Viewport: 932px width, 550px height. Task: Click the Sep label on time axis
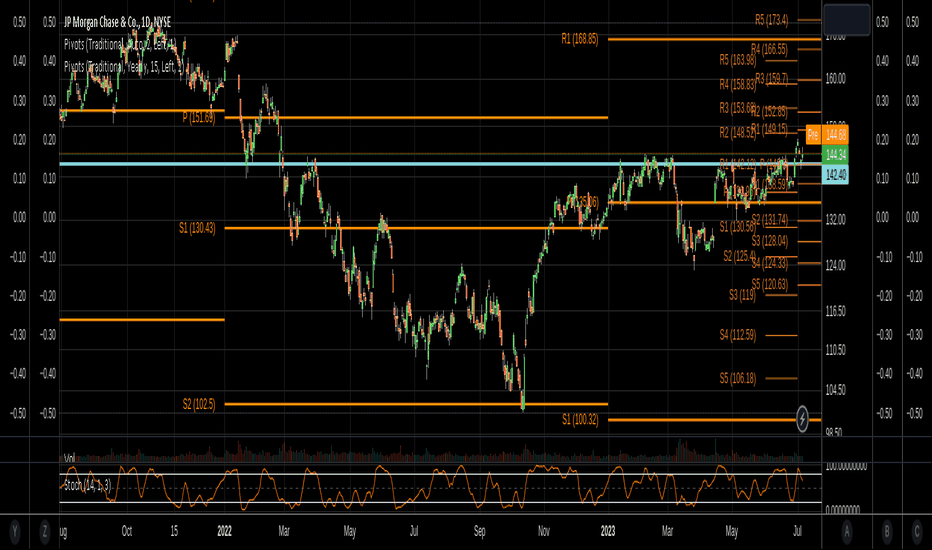coord(479,531)
